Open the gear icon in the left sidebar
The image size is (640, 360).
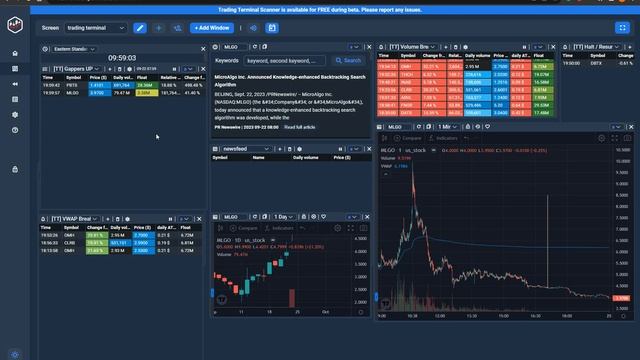[15, 115]
